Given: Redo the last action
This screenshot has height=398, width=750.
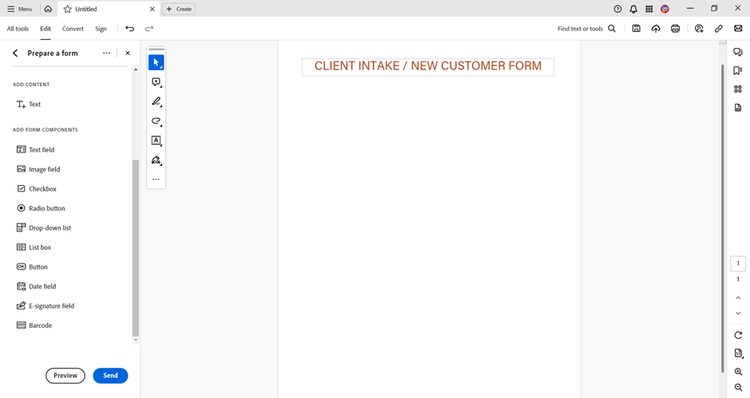Looking at the screenshot, I should tap(149, 29).
